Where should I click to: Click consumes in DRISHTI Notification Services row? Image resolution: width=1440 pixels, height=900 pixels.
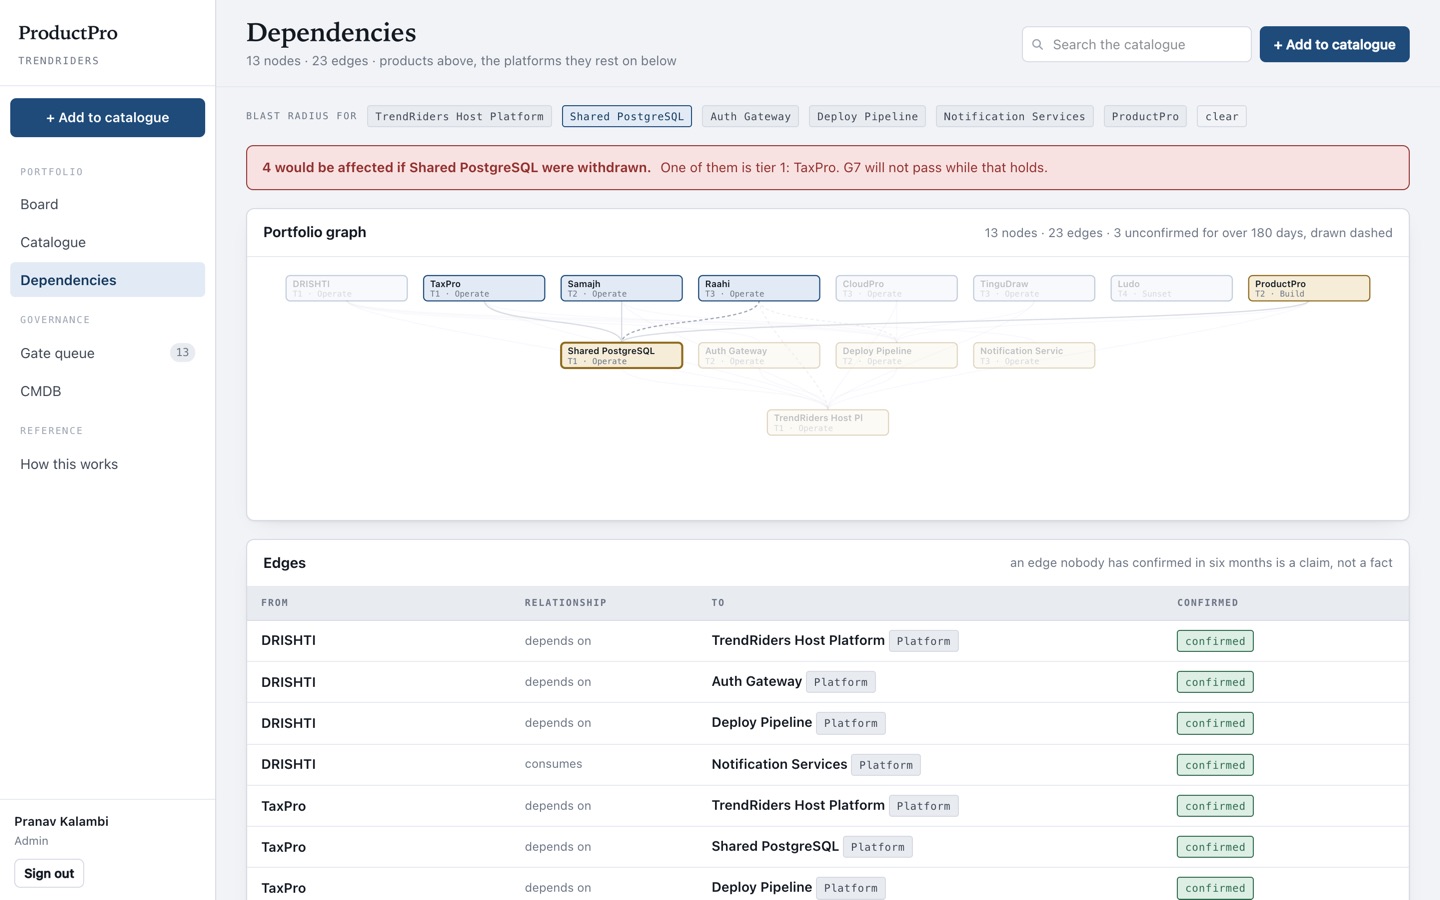[x=553, y=764]
